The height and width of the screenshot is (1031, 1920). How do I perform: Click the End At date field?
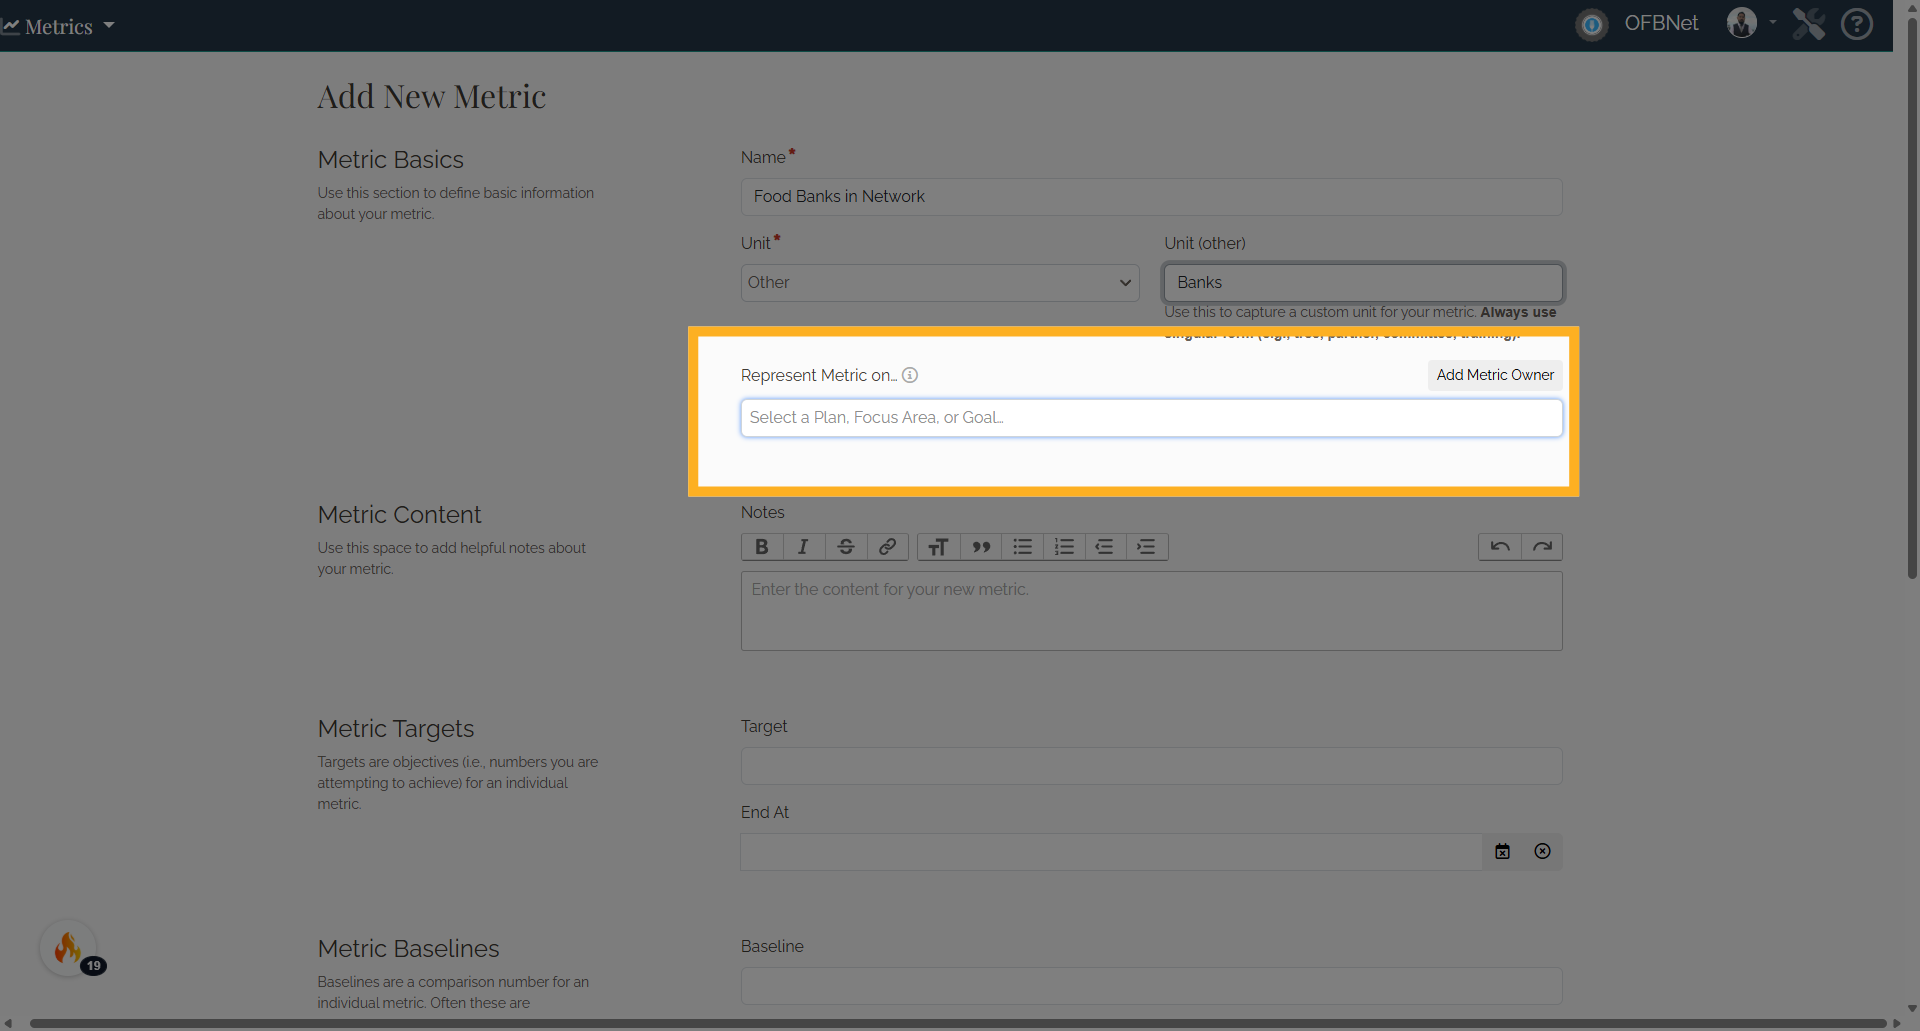[1111, 852]
